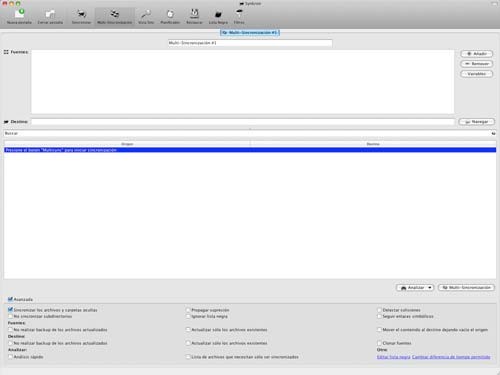Viewport: 500px width, 375px height.
Task: Open the Vista Sinc toolbar icon
Action: click(146, 16)
